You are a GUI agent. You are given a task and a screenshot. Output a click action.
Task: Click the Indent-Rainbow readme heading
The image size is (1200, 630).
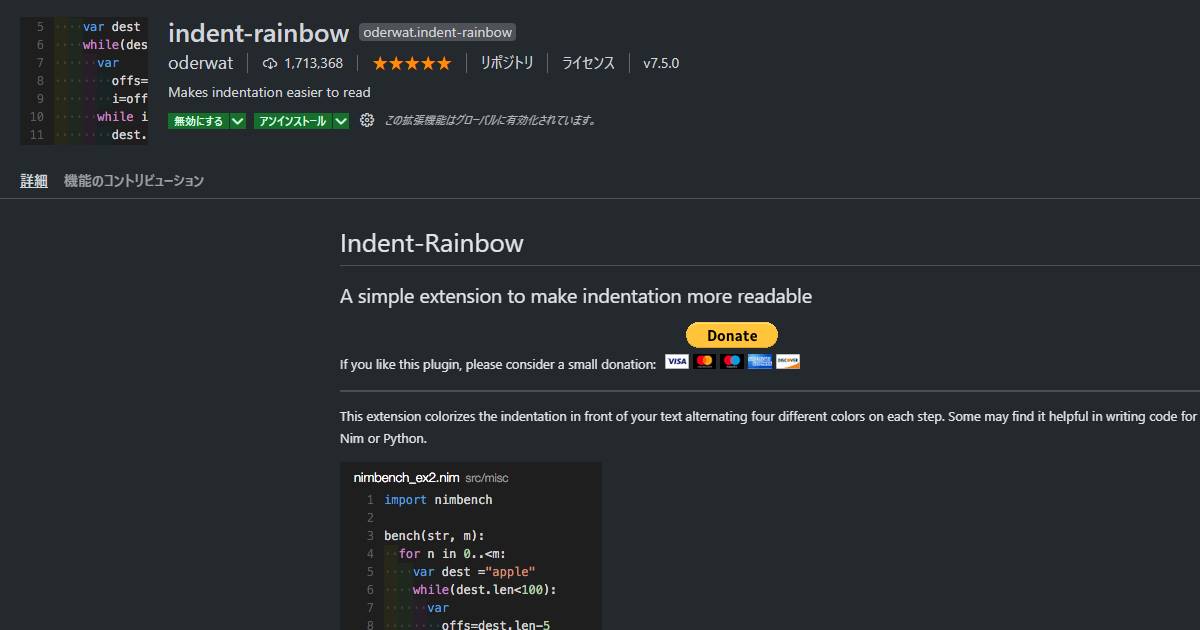coord(432,243)
